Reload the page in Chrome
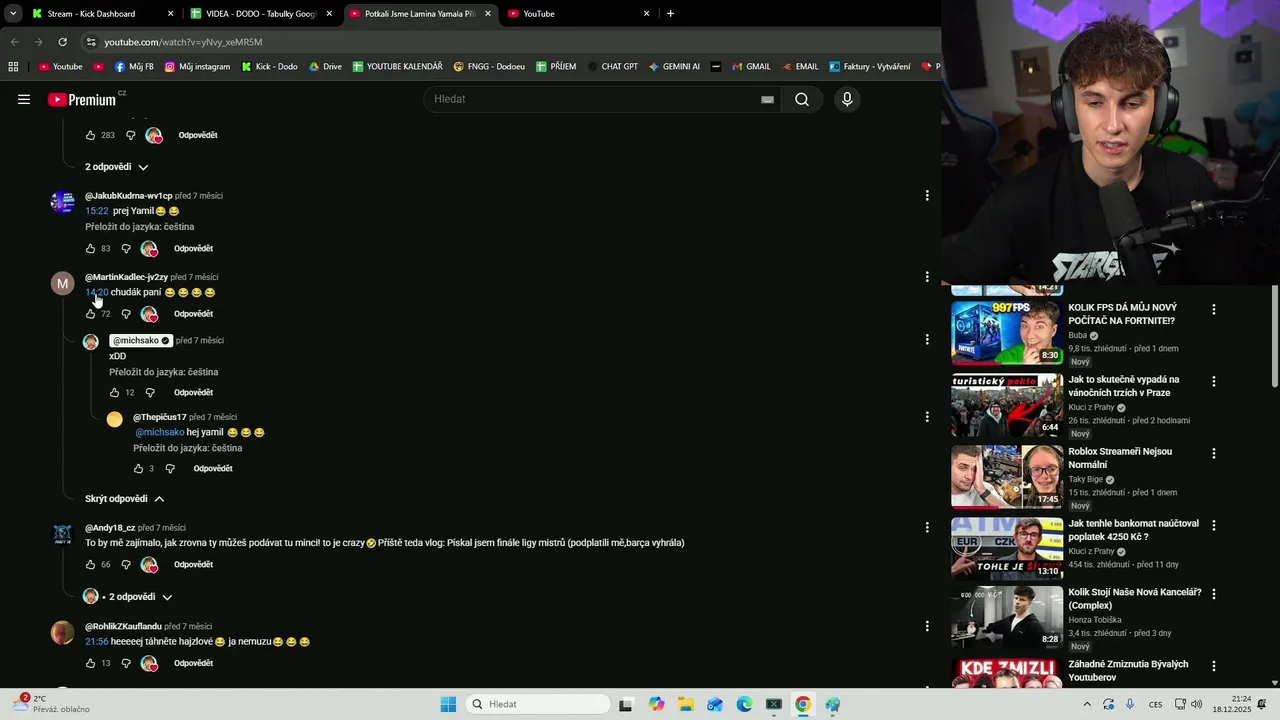1280x720 pixels. [x=62, y=42]
